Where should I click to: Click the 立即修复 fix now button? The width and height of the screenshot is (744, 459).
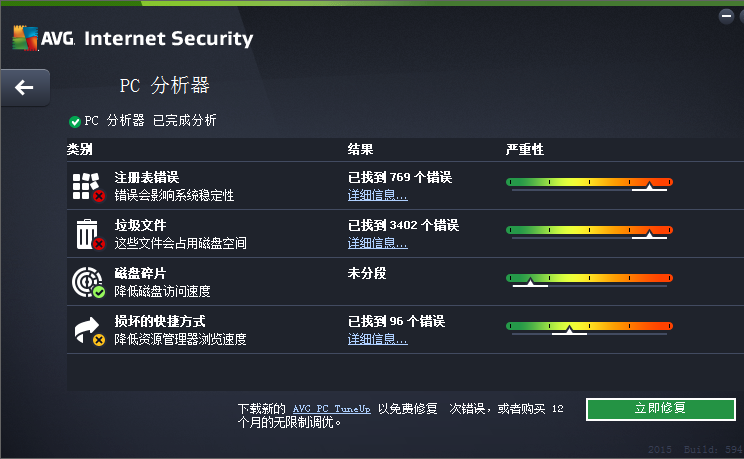[660, 409]
